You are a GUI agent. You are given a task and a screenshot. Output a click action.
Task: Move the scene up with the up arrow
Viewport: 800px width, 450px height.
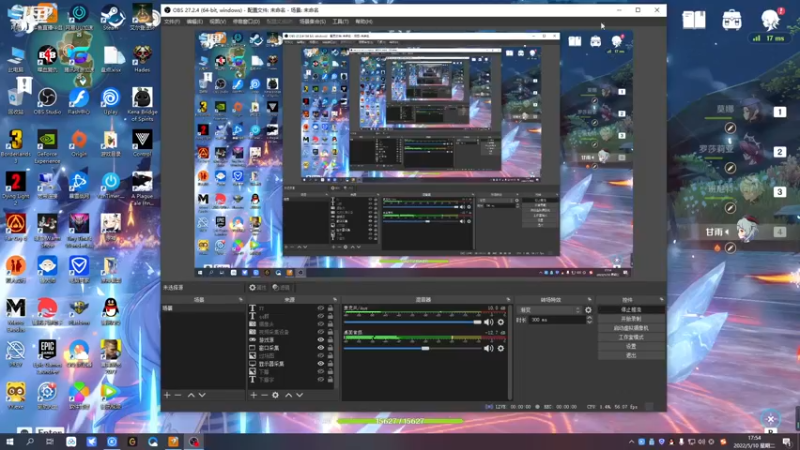pos(191,395)
